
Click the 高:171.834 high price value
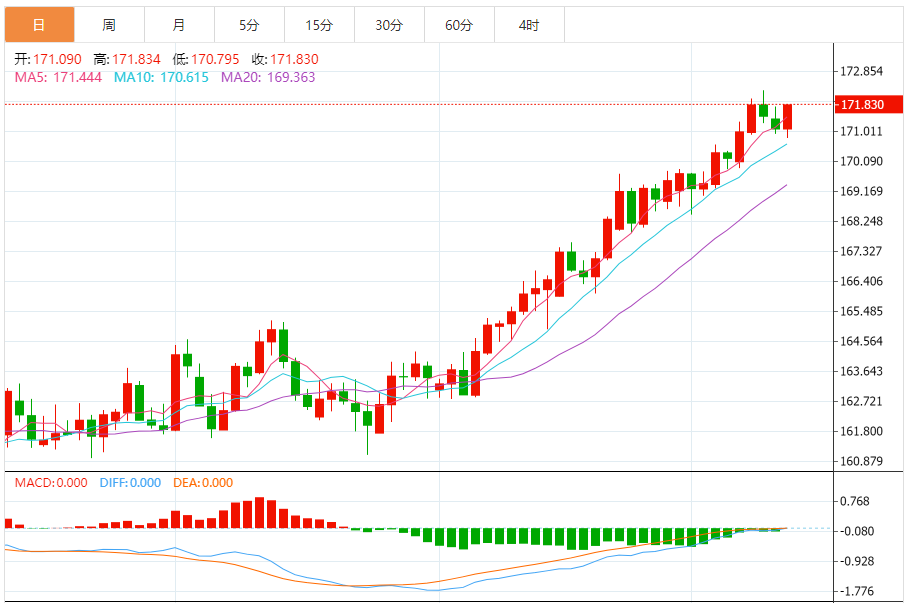click(x=127, y=59)
